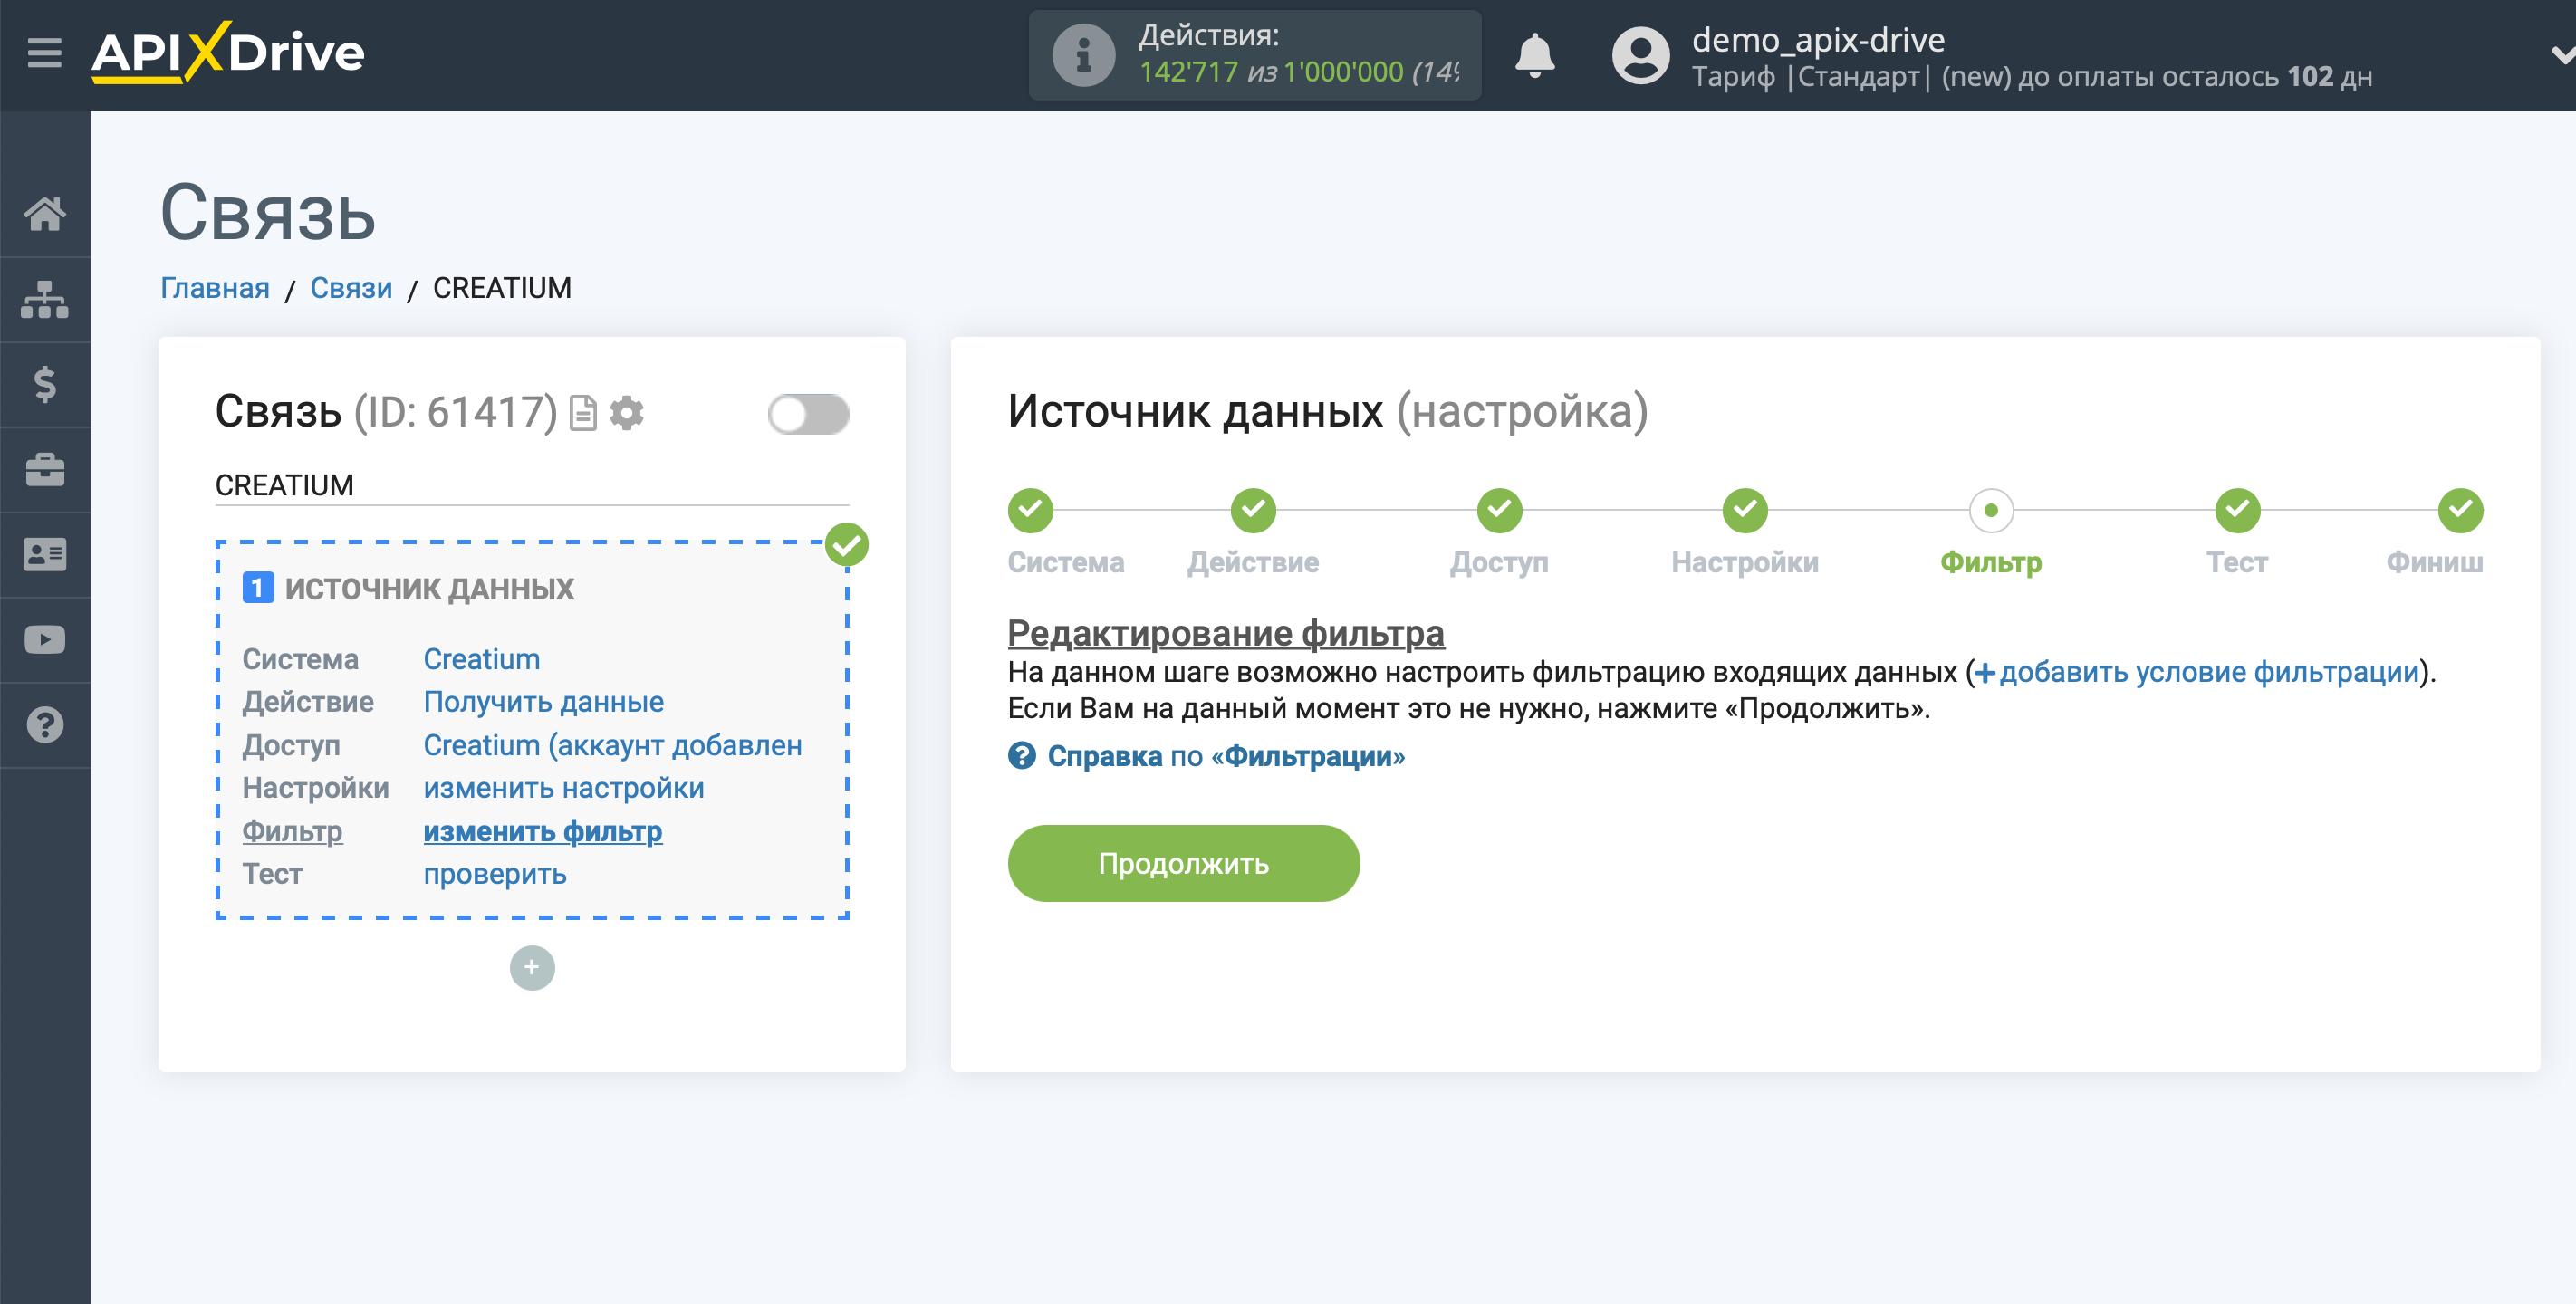
Task: Click the plus button to add block
Action: tap(532, 967)
